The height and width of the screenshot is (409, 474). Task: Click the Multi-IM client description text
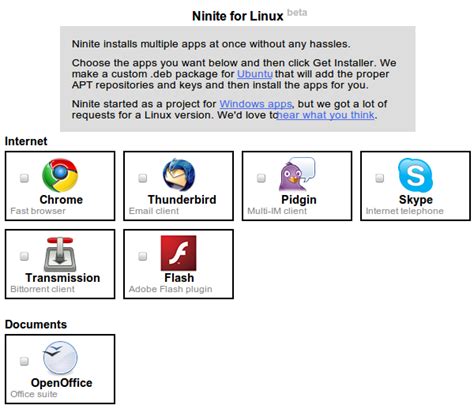[x=277, y=211]
